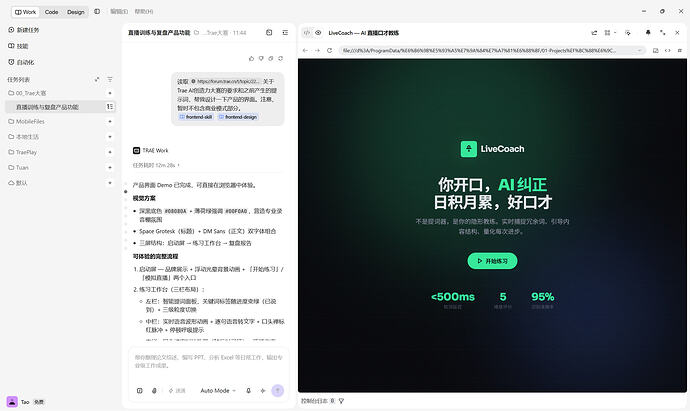Click the calendar-like icon in the chat header

[269, 33]
